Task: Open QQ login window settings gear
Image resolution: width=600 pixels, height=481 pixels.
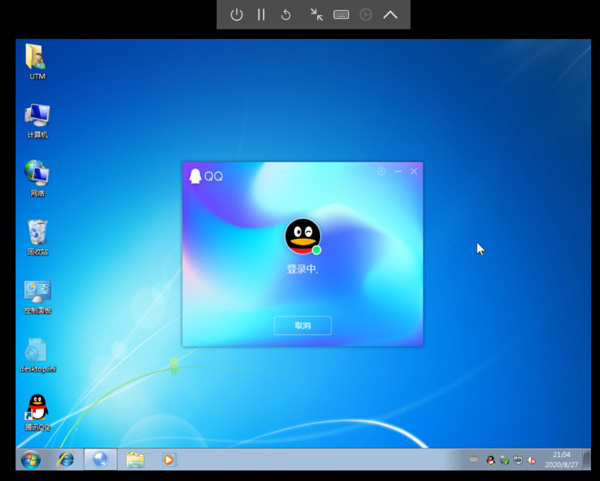Action: 381,171
